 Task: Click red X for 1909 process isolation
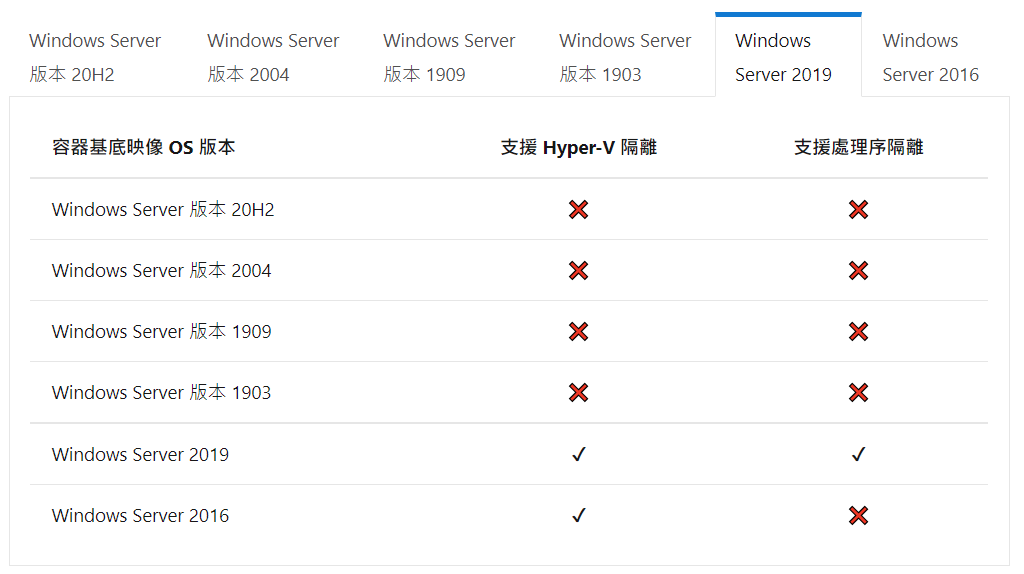[858, 332]
